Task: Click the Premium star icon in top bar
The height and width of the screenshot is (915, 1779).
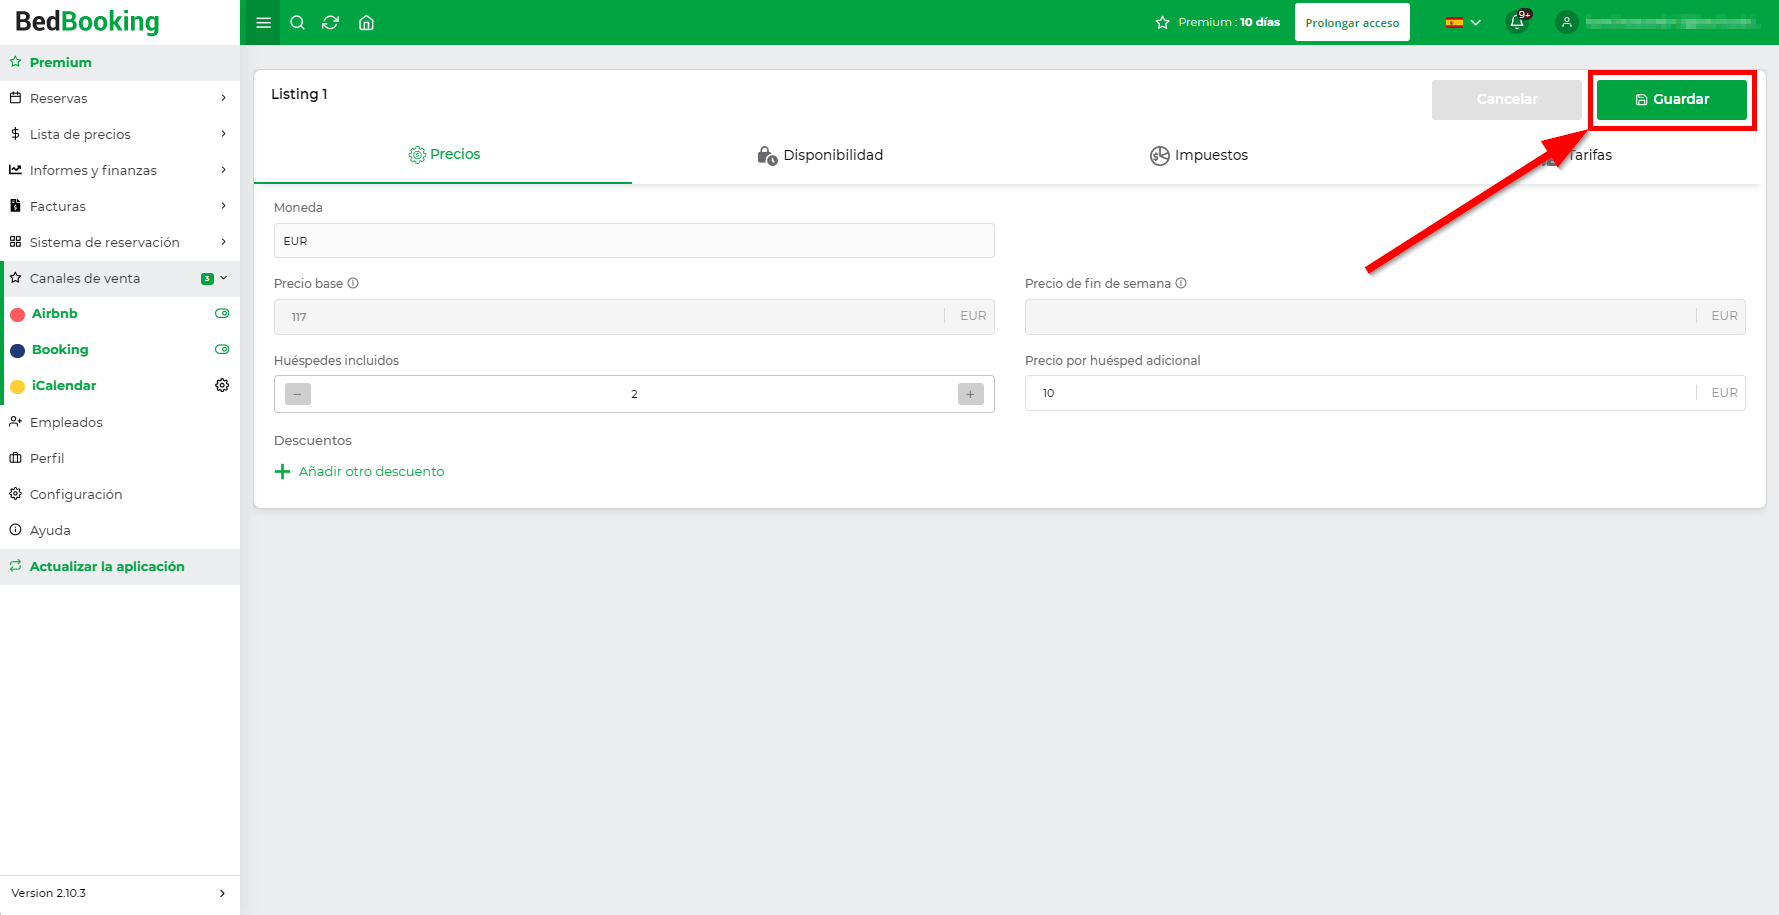Action: 1162,22
